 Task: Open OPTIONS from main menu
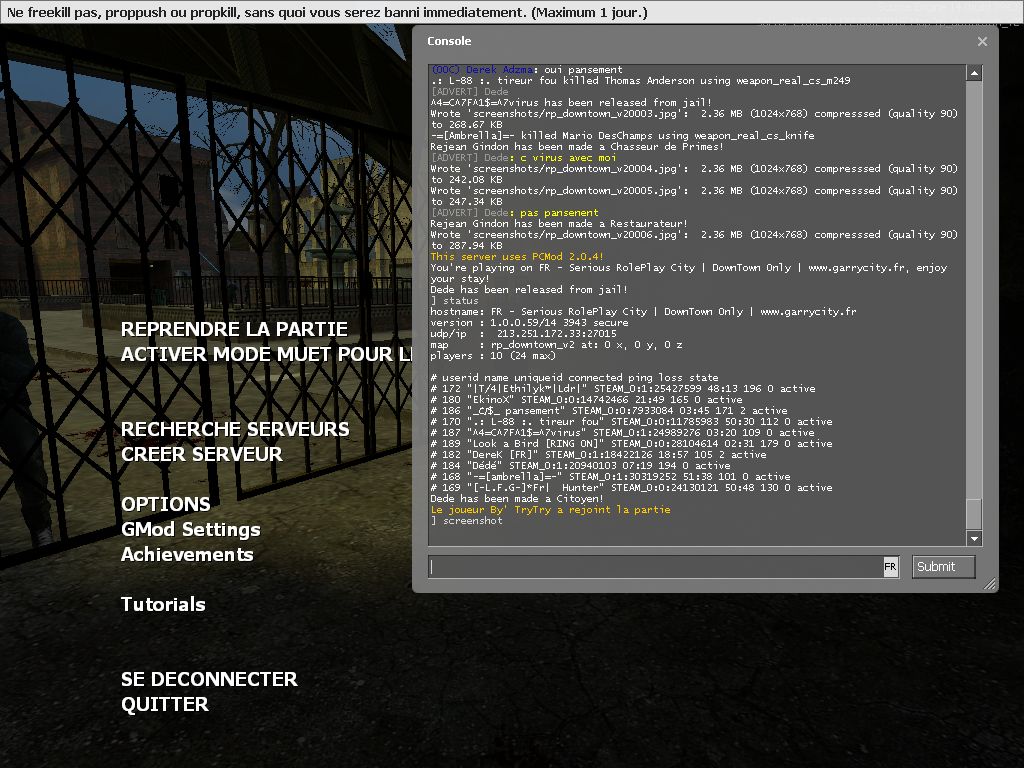[x=166, y=504]
